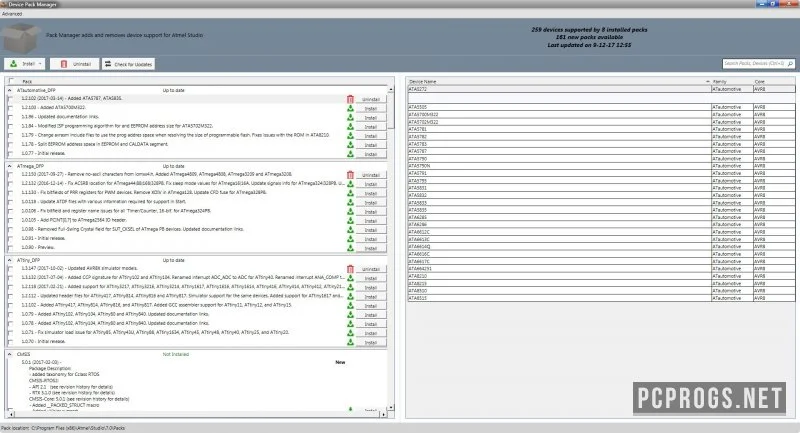Click the red trash icon on the toolbar Uninstall button
The image size is (800, 433).
coord(64,64)
